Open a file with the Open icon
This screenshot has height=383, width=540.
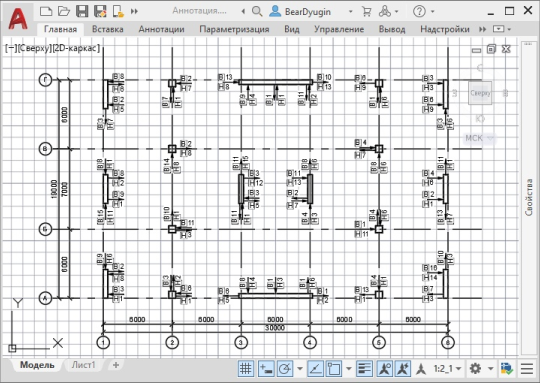[64, 11]
